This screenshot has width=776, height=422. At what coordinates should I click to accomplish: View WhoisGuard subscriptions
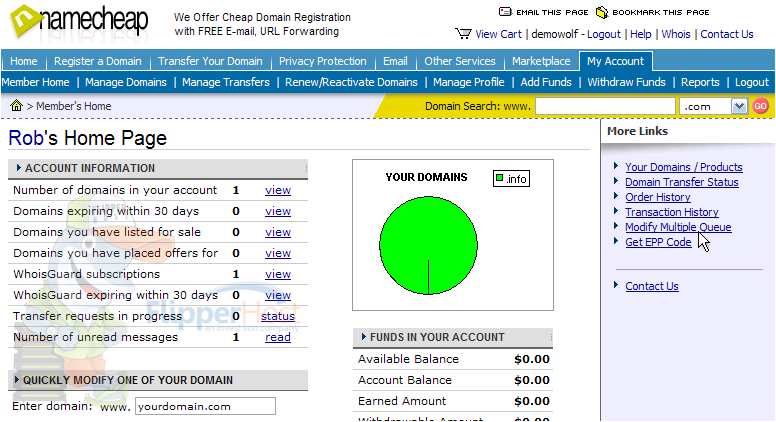point(278,274)
